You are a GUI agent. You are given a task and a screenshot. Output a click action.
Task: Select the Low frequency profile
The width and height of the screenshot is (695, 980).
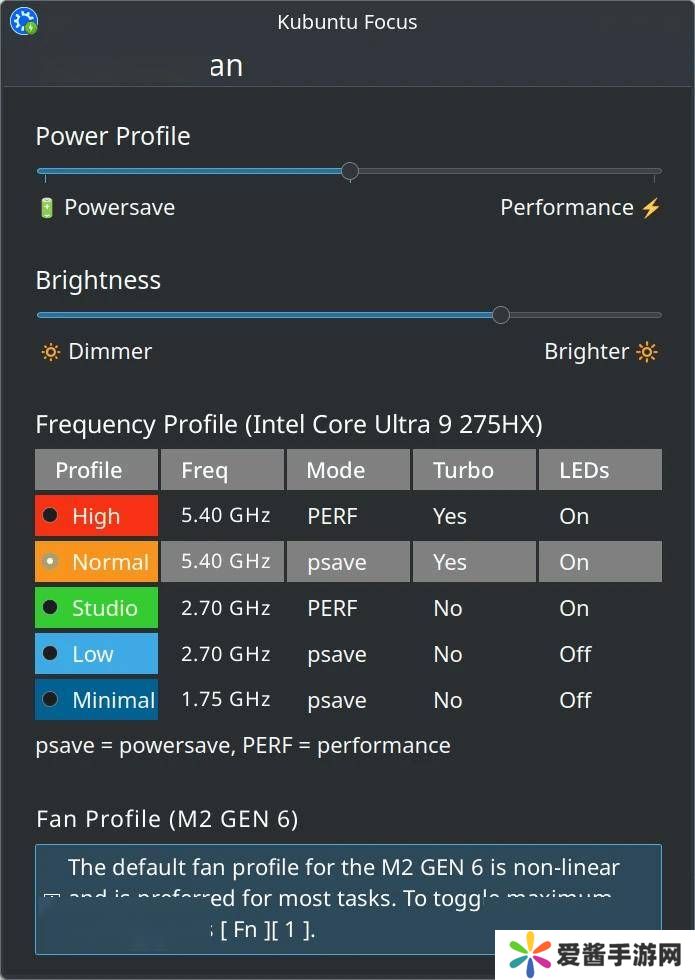click(50, 654)
